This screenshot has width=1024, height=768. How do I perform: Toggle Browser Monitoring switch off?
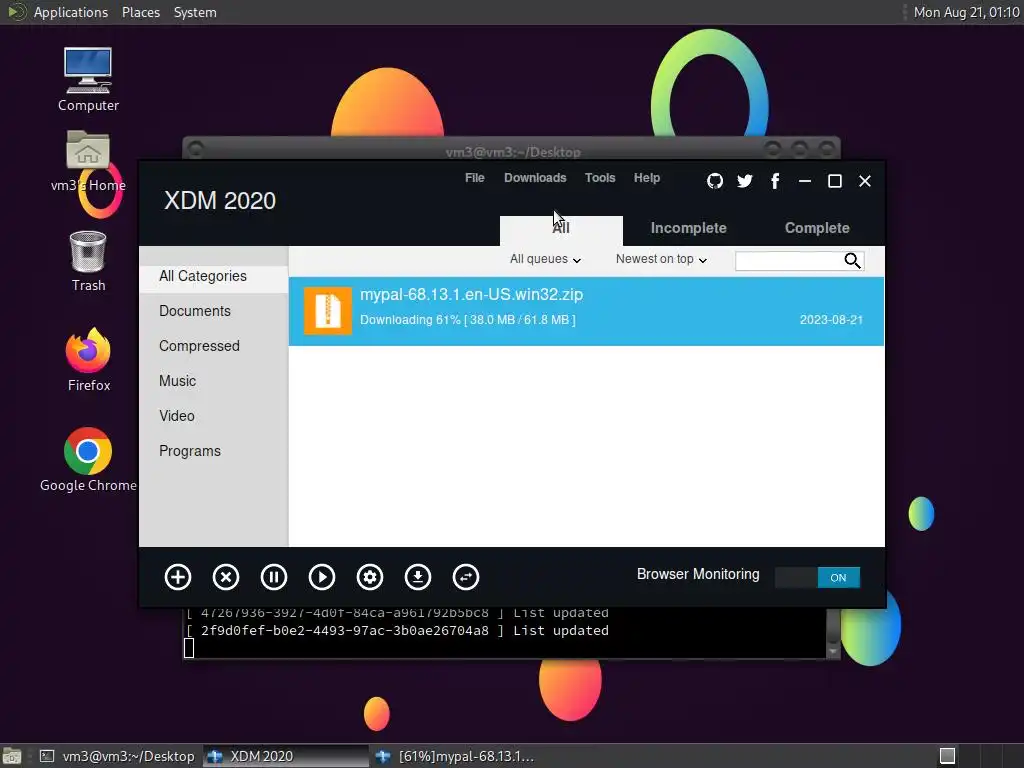(x=817, y=577)
